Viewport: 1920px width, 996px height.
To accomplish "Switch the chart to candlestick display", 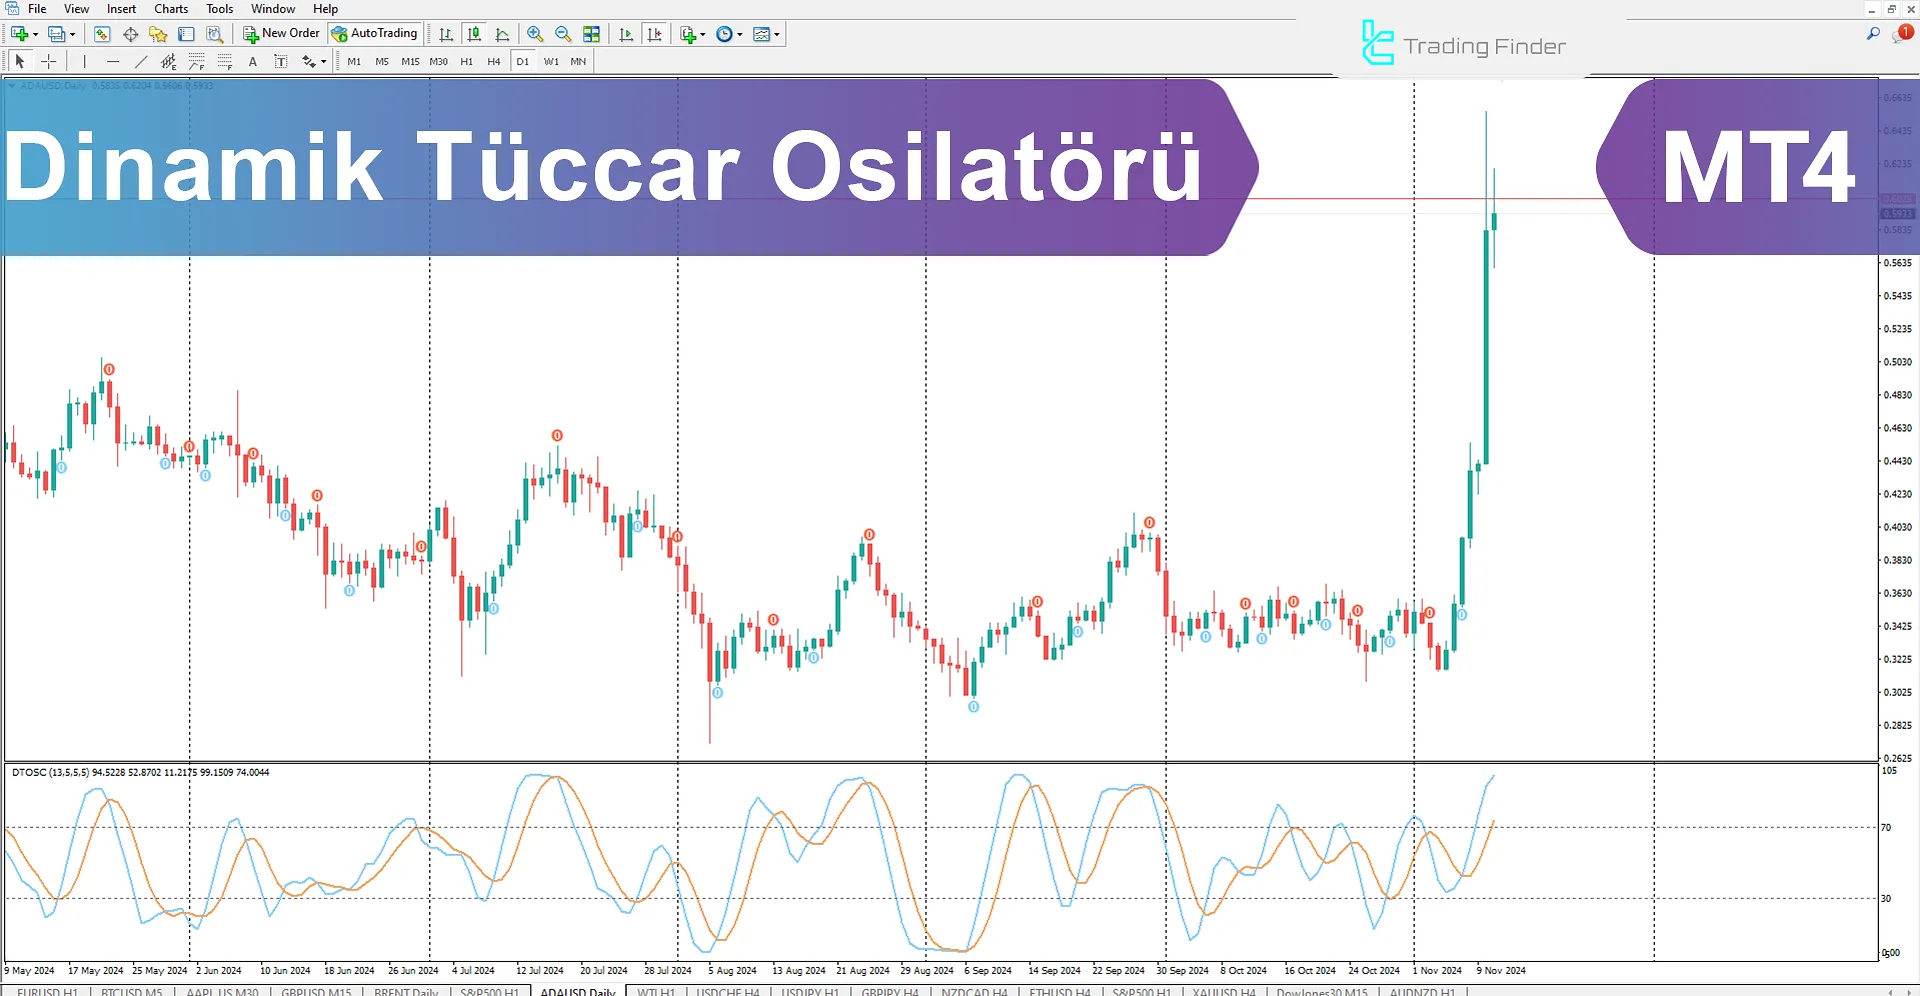I will (474, 33).
